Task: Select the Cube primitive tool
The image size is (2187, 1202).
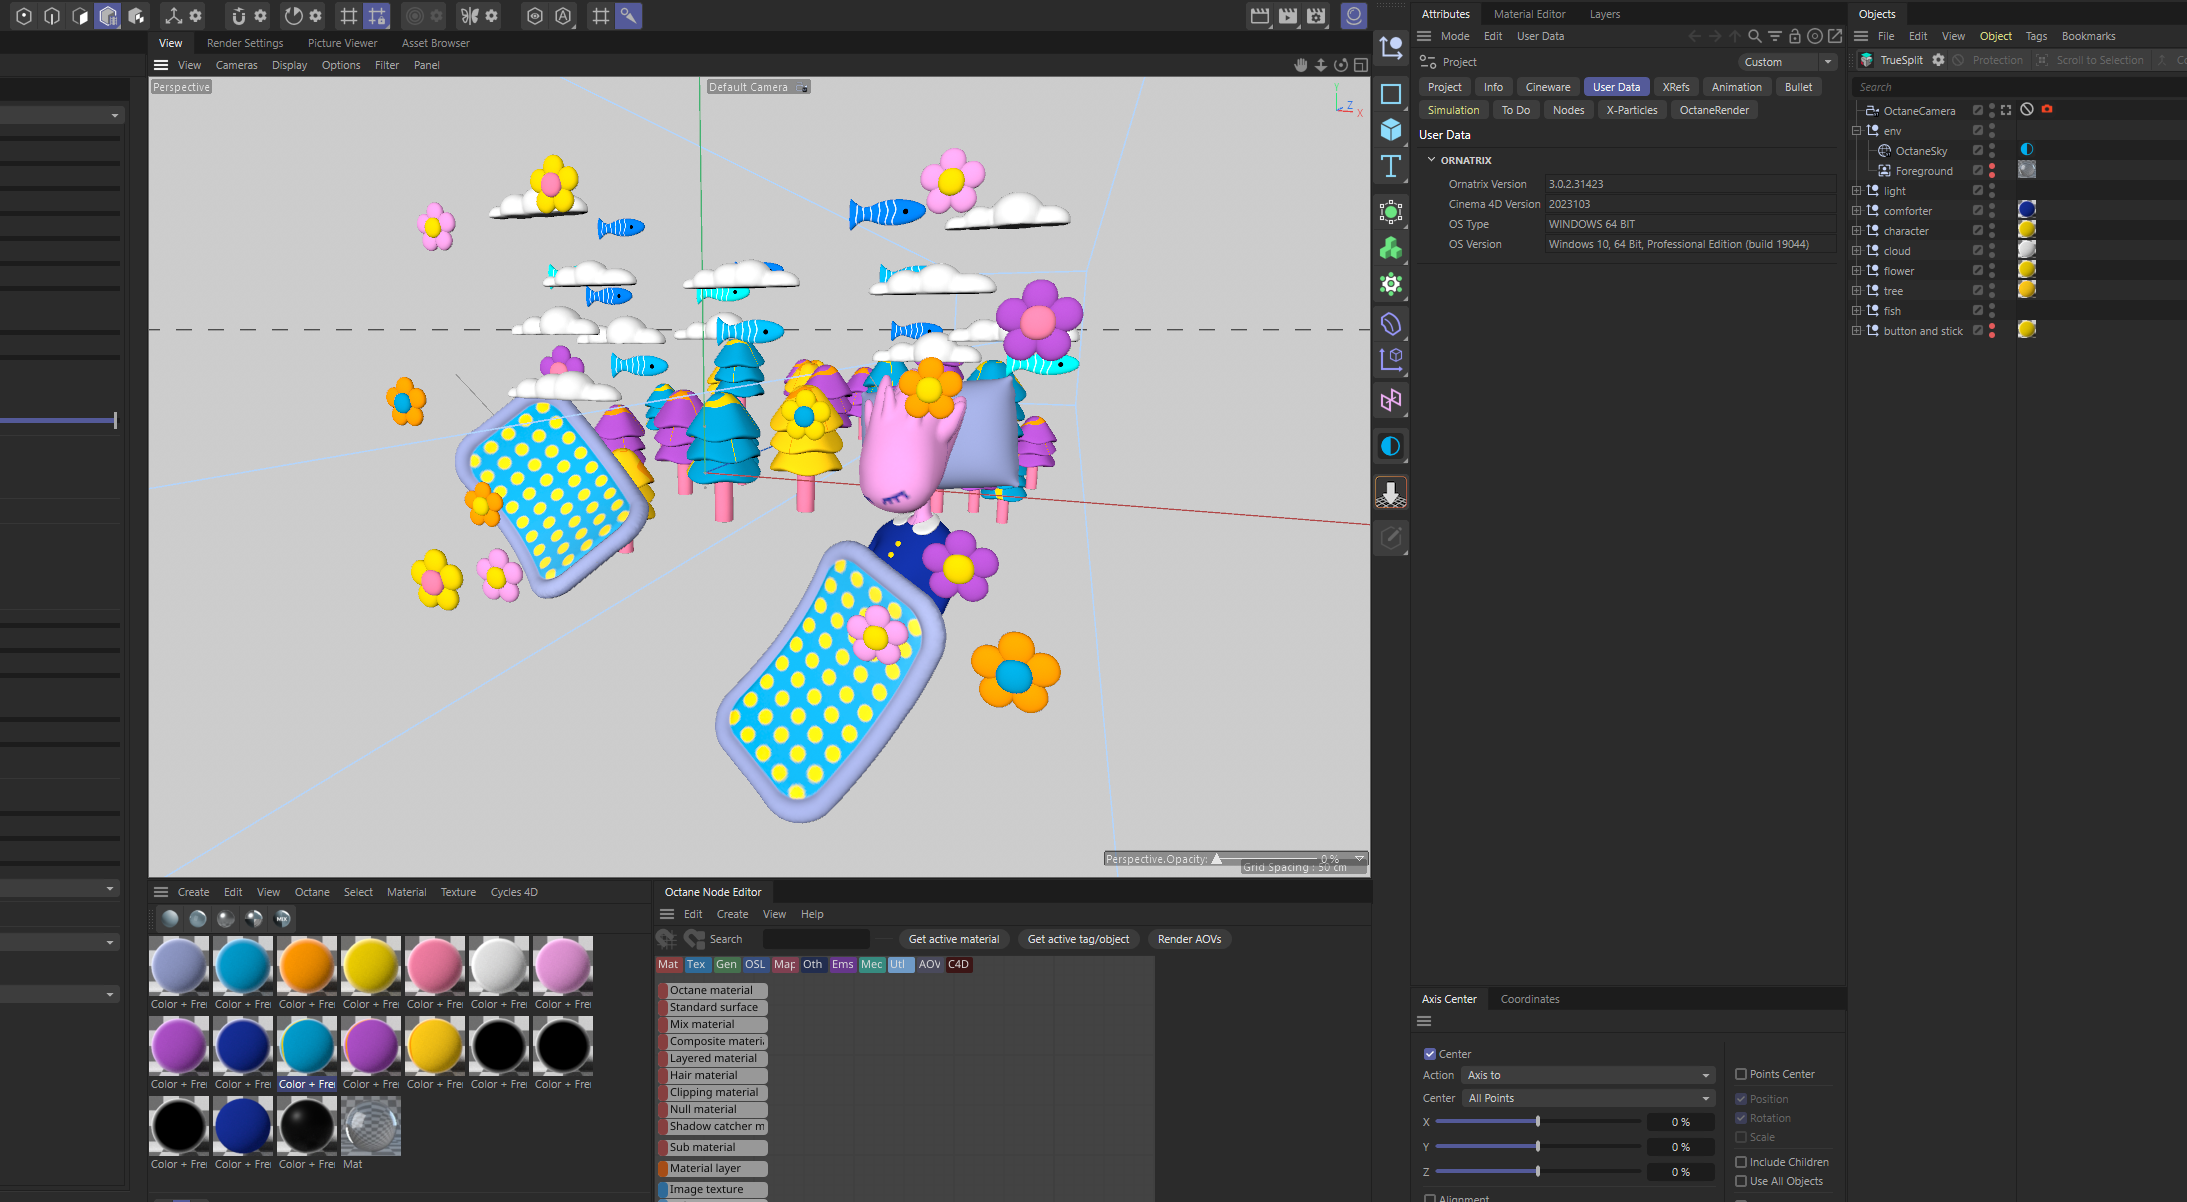Action: (1390, 130)
